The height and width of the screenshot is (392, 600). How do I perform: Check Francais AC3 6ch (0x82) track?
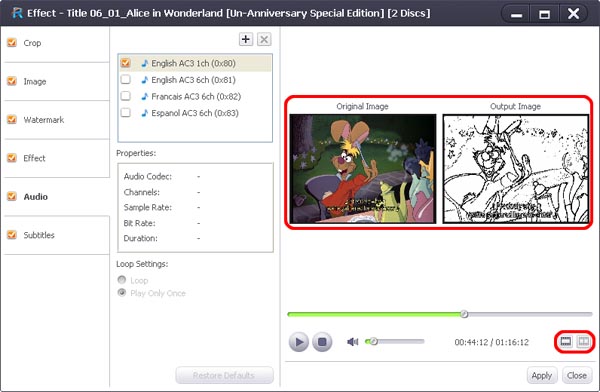pos(126,96)
